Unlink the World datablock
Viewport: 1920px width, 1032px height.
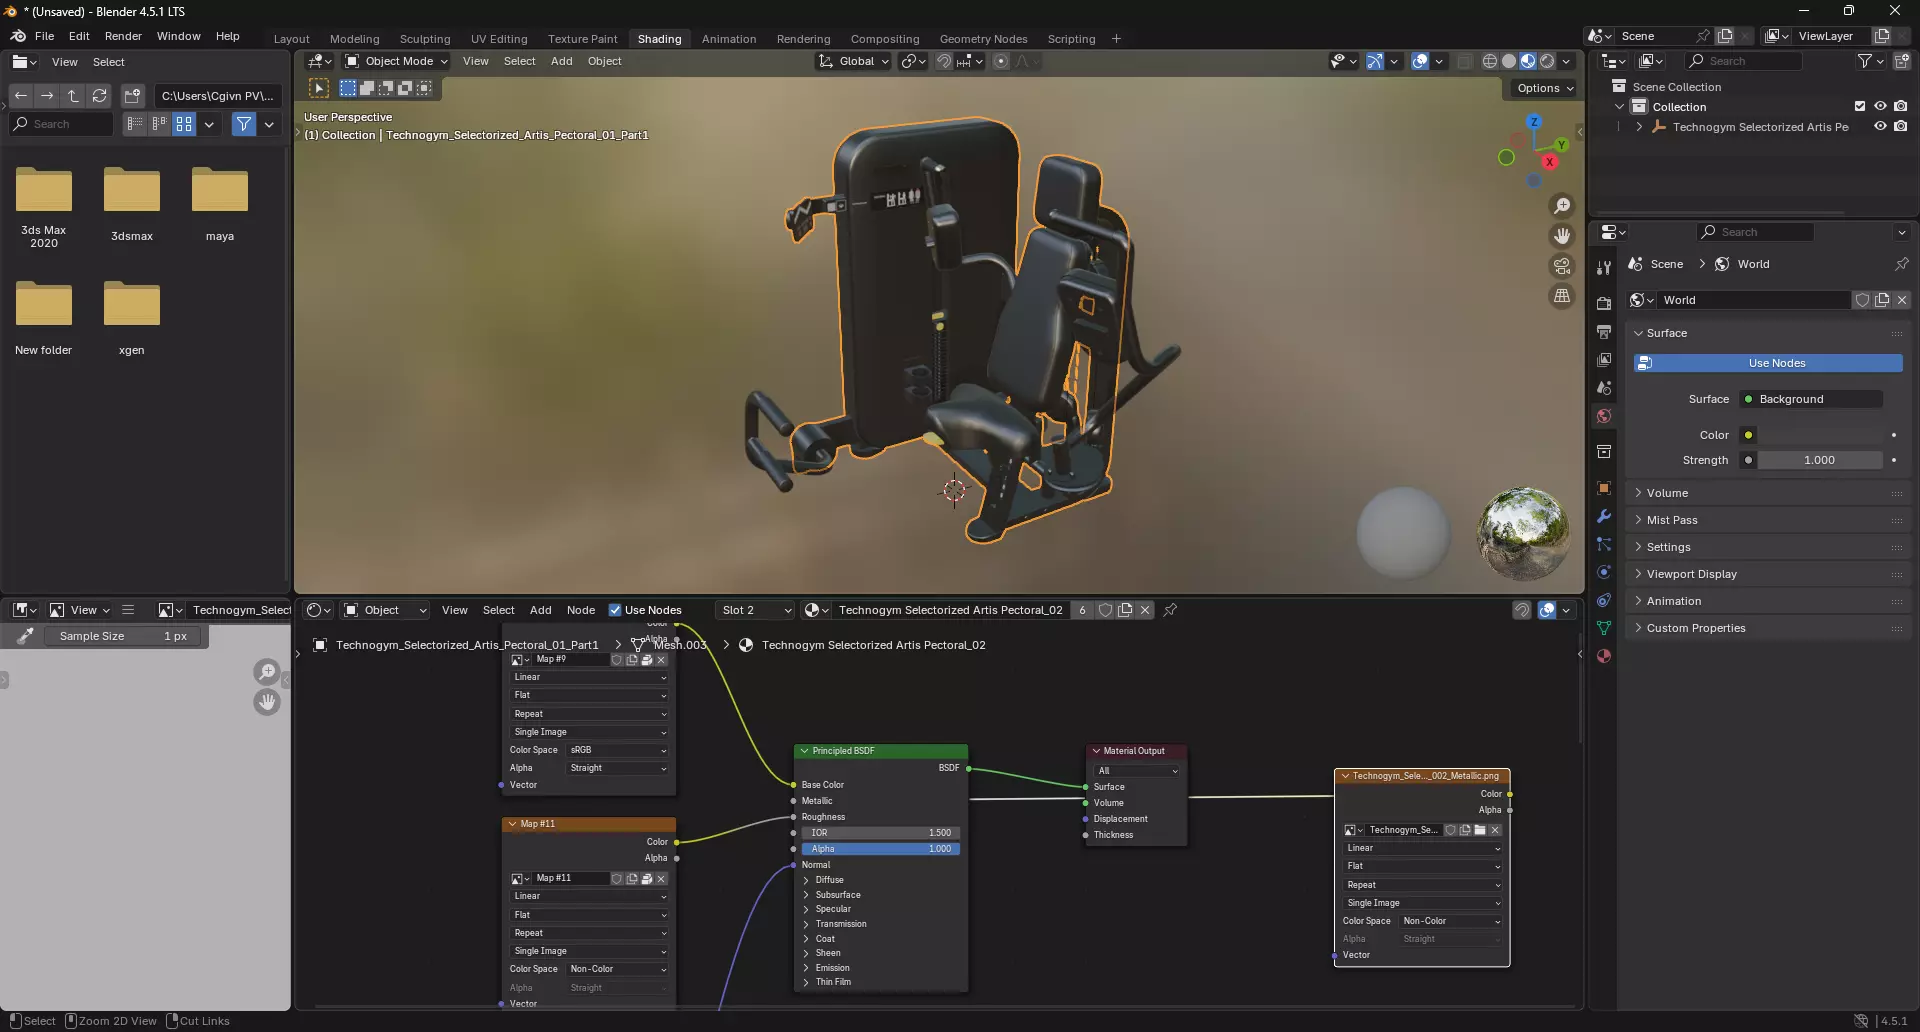[x=1902, y=300]
